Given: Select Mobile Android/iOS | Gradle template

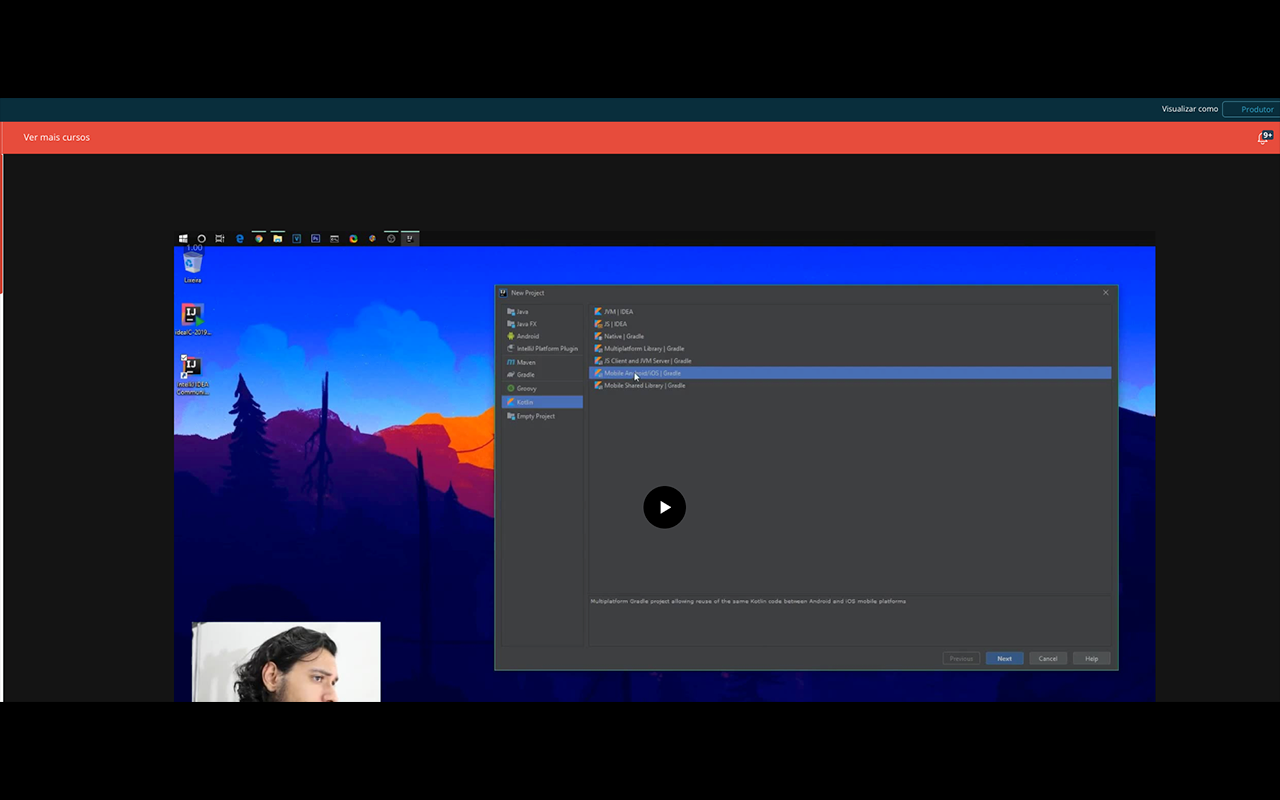Looking at the screenshot, I should 850,373.
